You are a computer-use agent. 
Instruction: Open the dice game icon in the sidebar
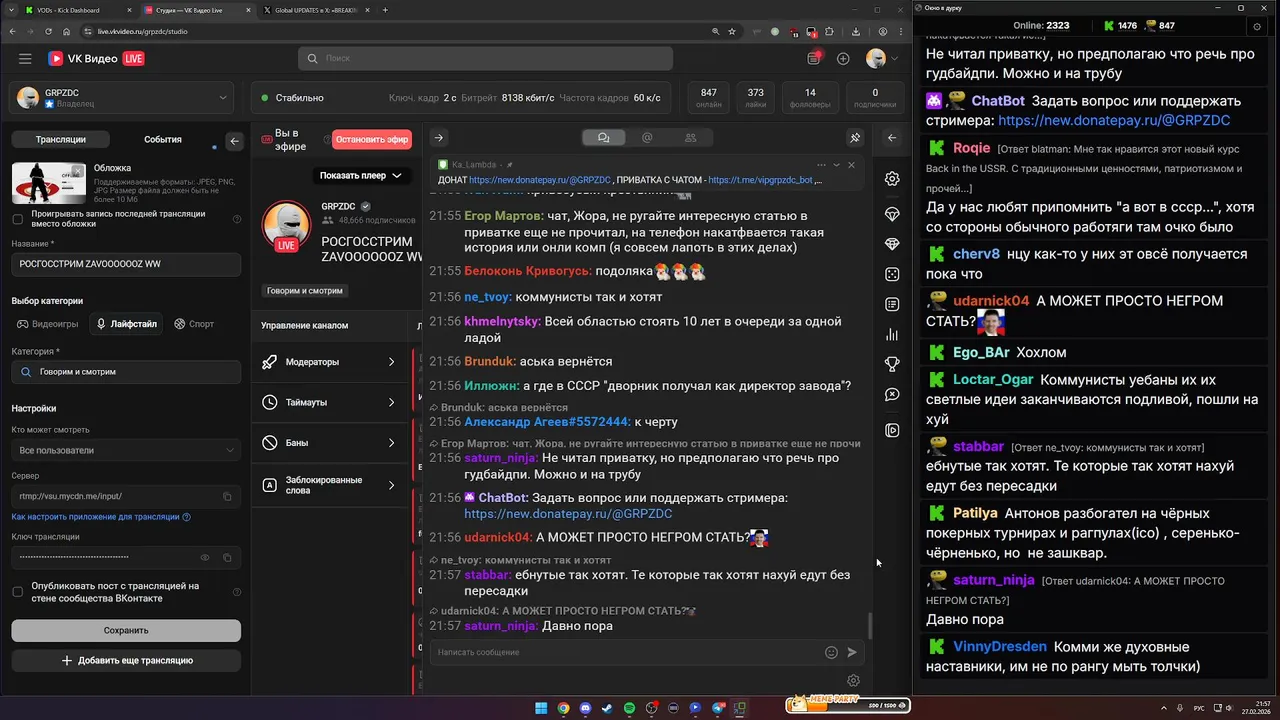pos(892,274)
